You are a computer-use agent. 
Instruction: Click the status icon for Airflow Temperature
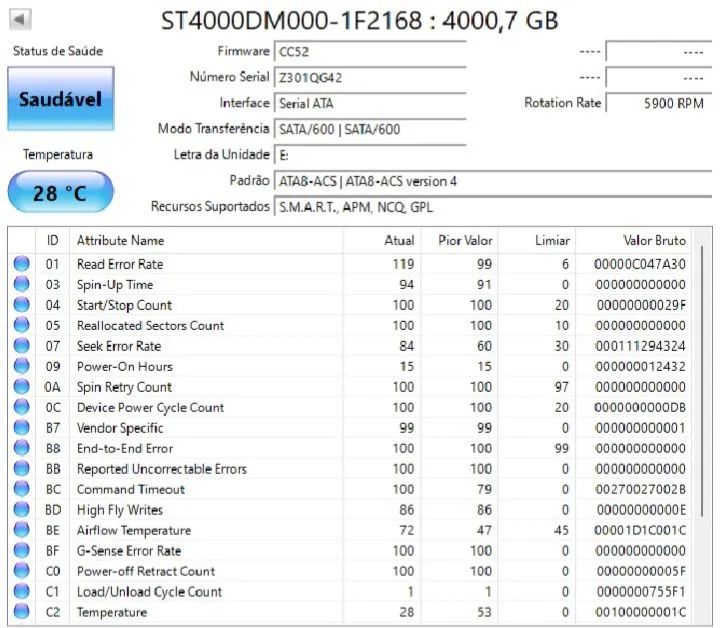click(x=22, y=530)
